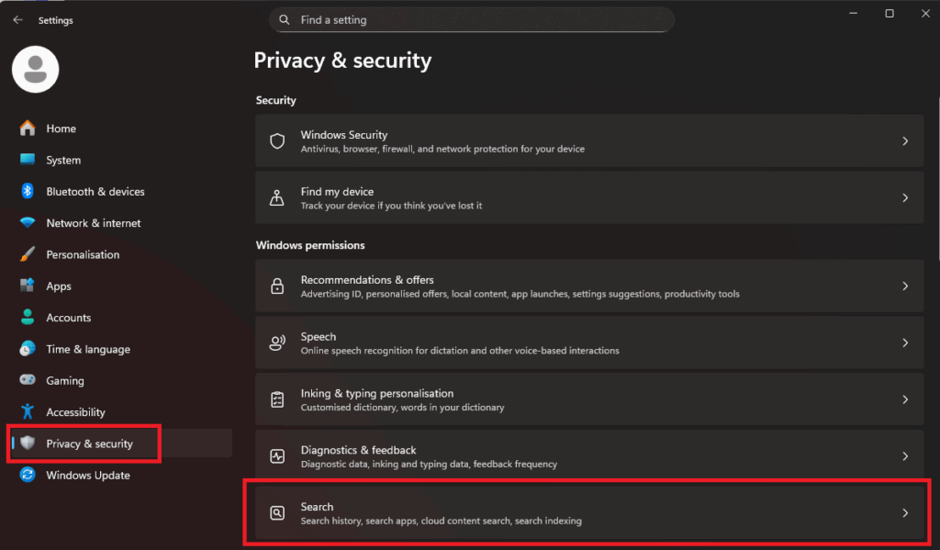
Task: Click the Find my device locator icon
Action: coord(277,198)
